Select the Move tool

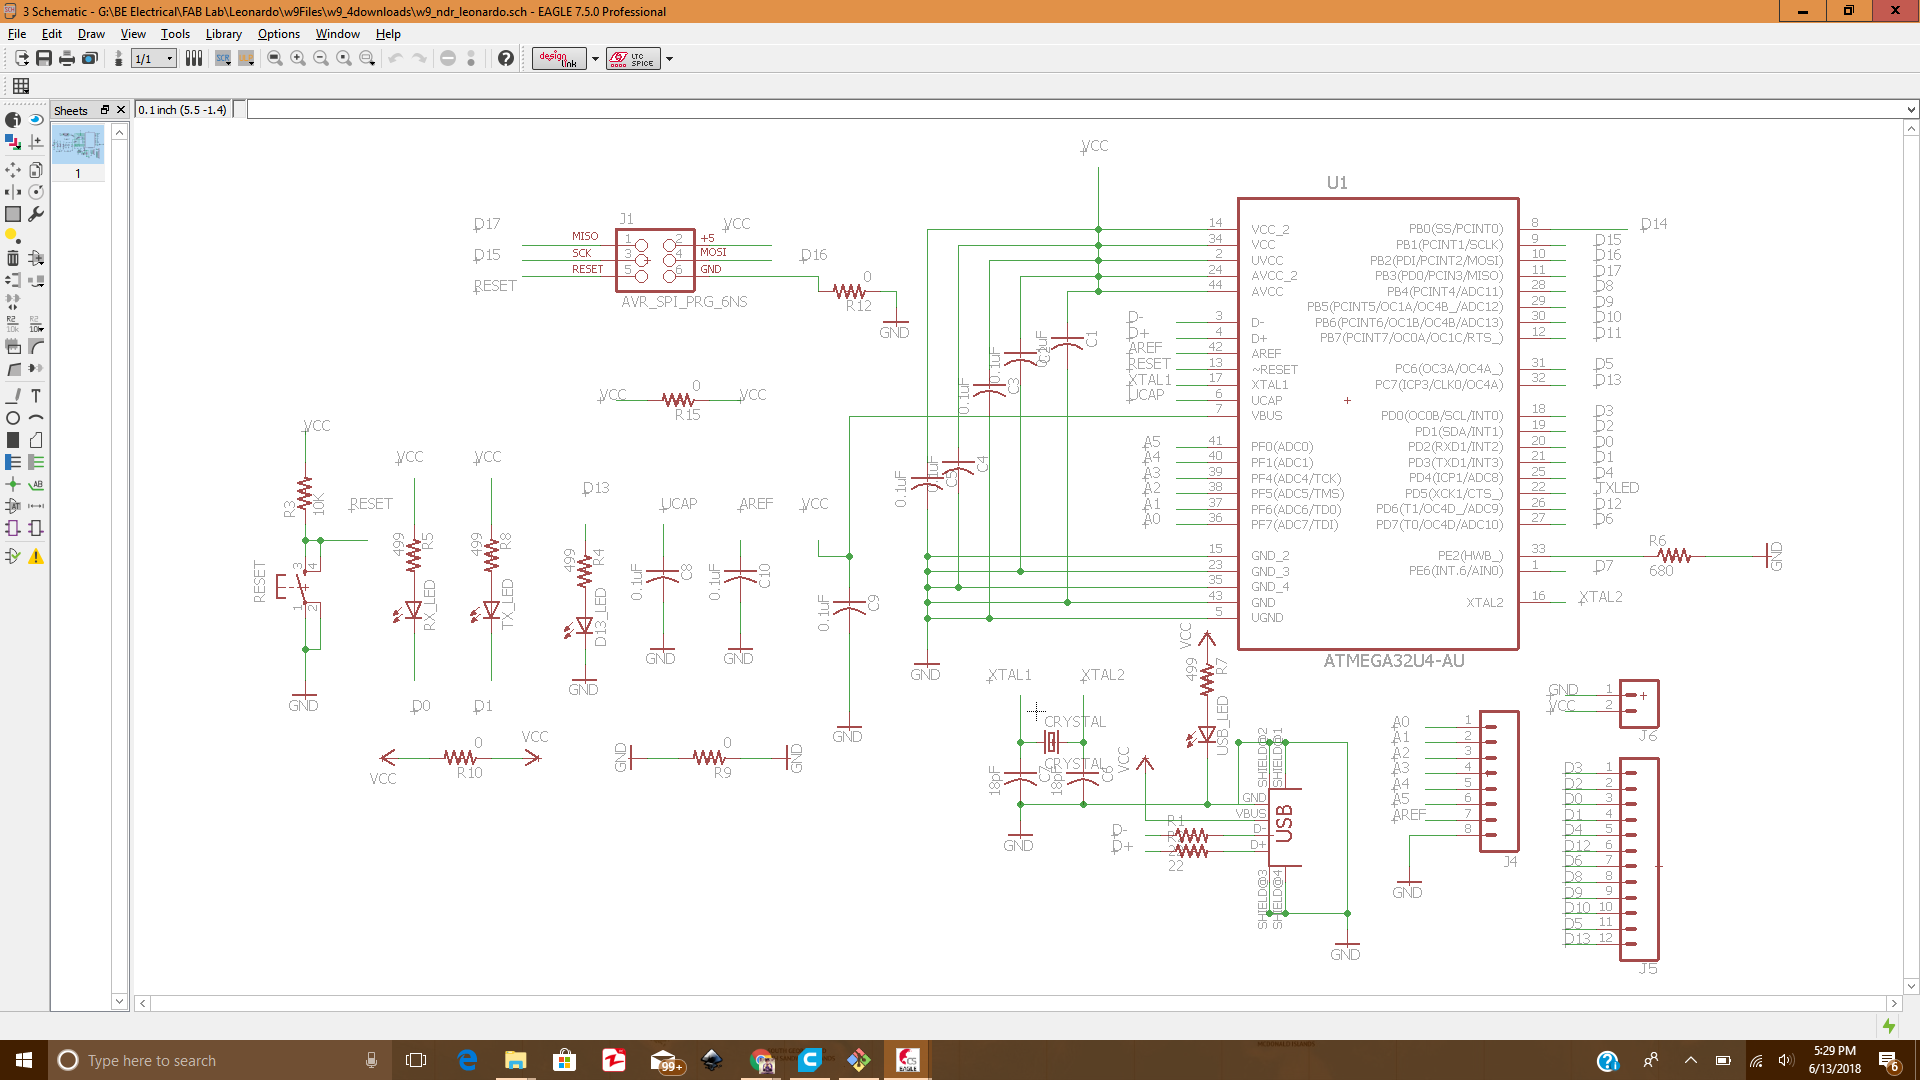click(x=13, y=170)
